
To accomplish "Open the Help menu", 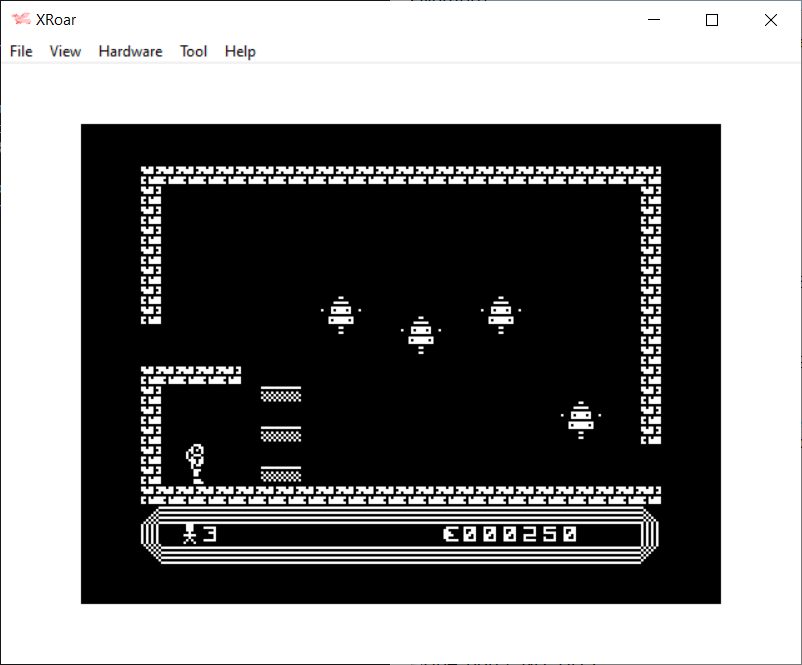I will [x=240, y=51].
